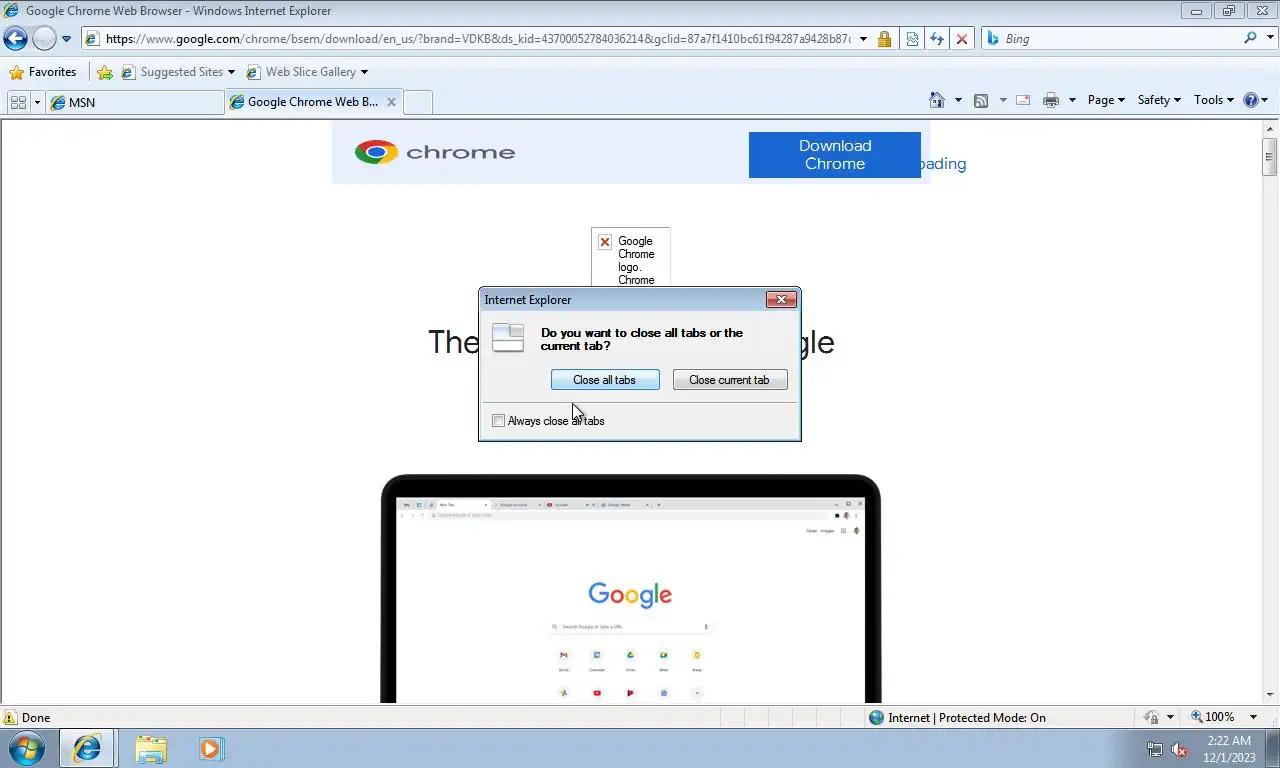1280x768 pixels.
Task: Click the Compatibility View broken-page icon
Action: pyautogui.click(x=912, y=39)
